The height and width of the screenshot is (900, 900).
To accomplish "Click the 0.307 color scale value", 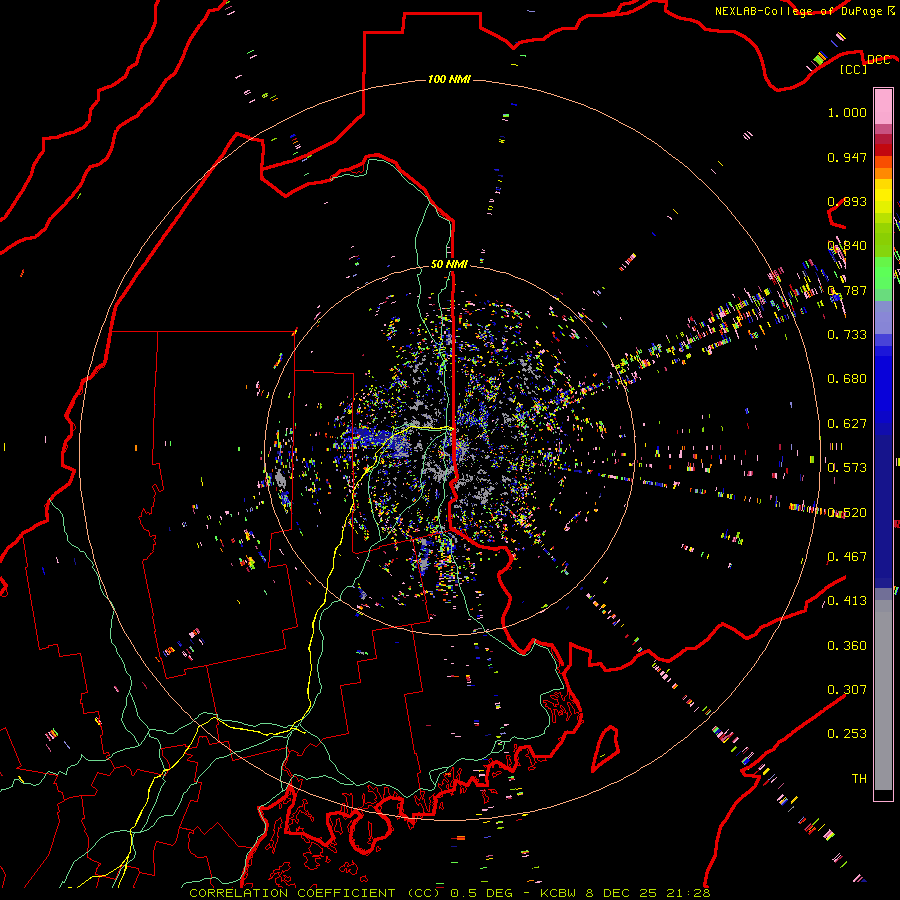I will tap(847, 690).
